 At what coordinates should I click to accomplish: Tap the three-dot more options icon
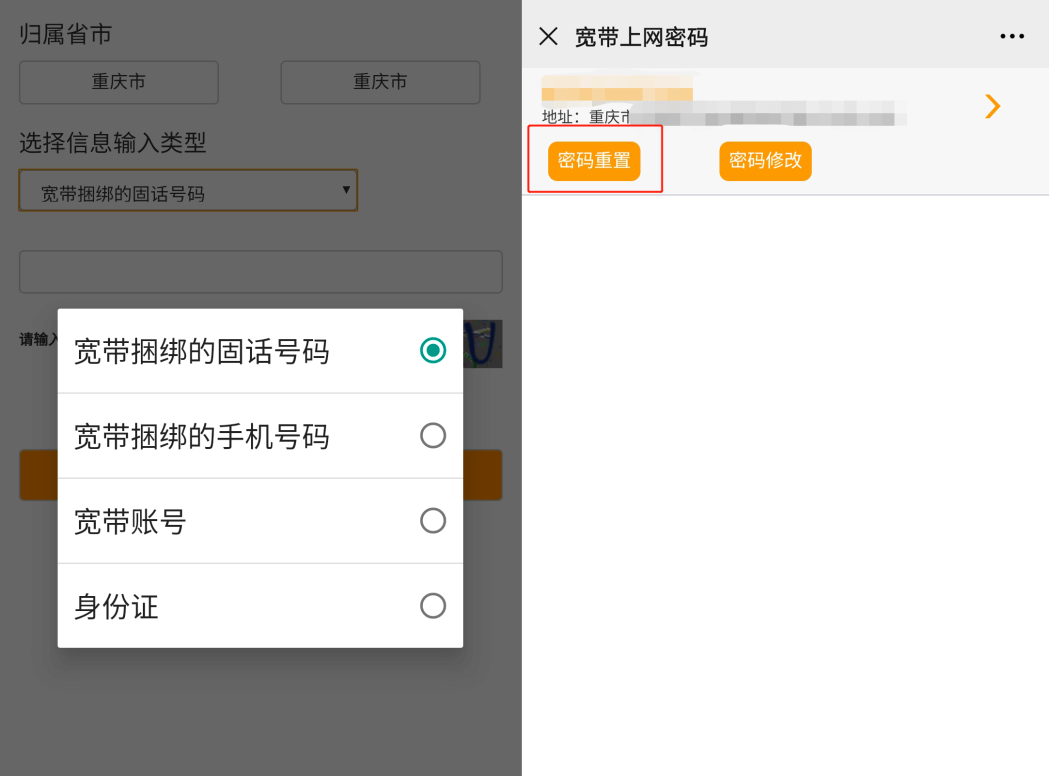click(x=1012, y=35)
